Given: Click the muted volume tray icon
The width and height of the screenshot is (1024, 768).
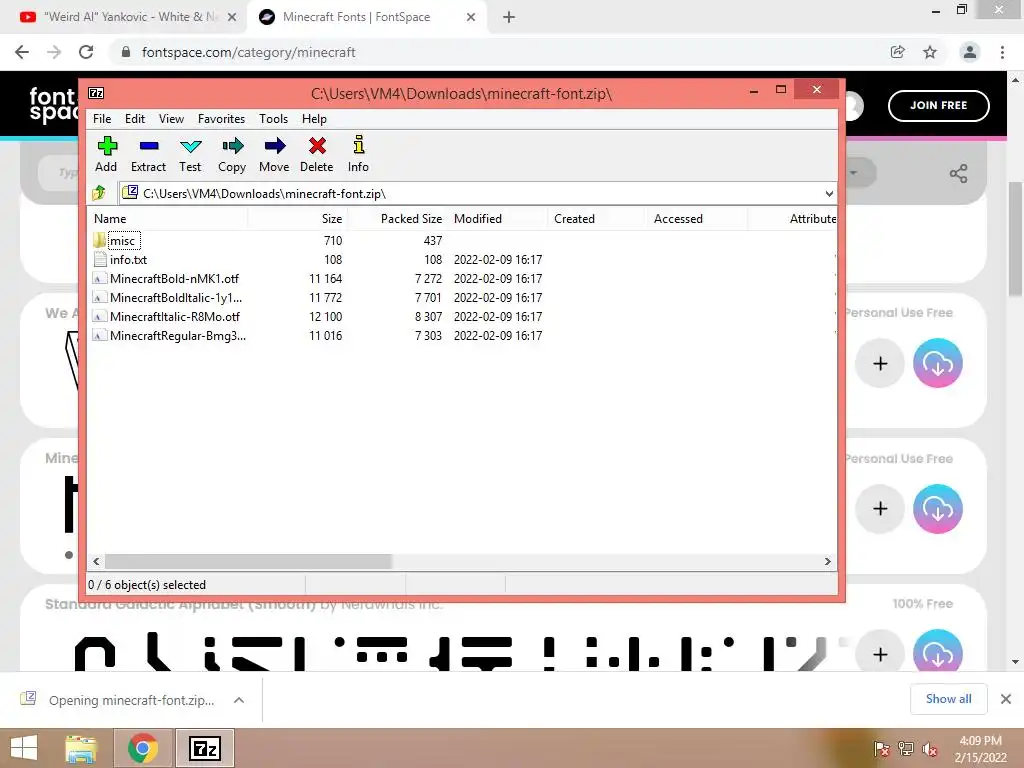Looking at the screenshot, I should 930,750.
